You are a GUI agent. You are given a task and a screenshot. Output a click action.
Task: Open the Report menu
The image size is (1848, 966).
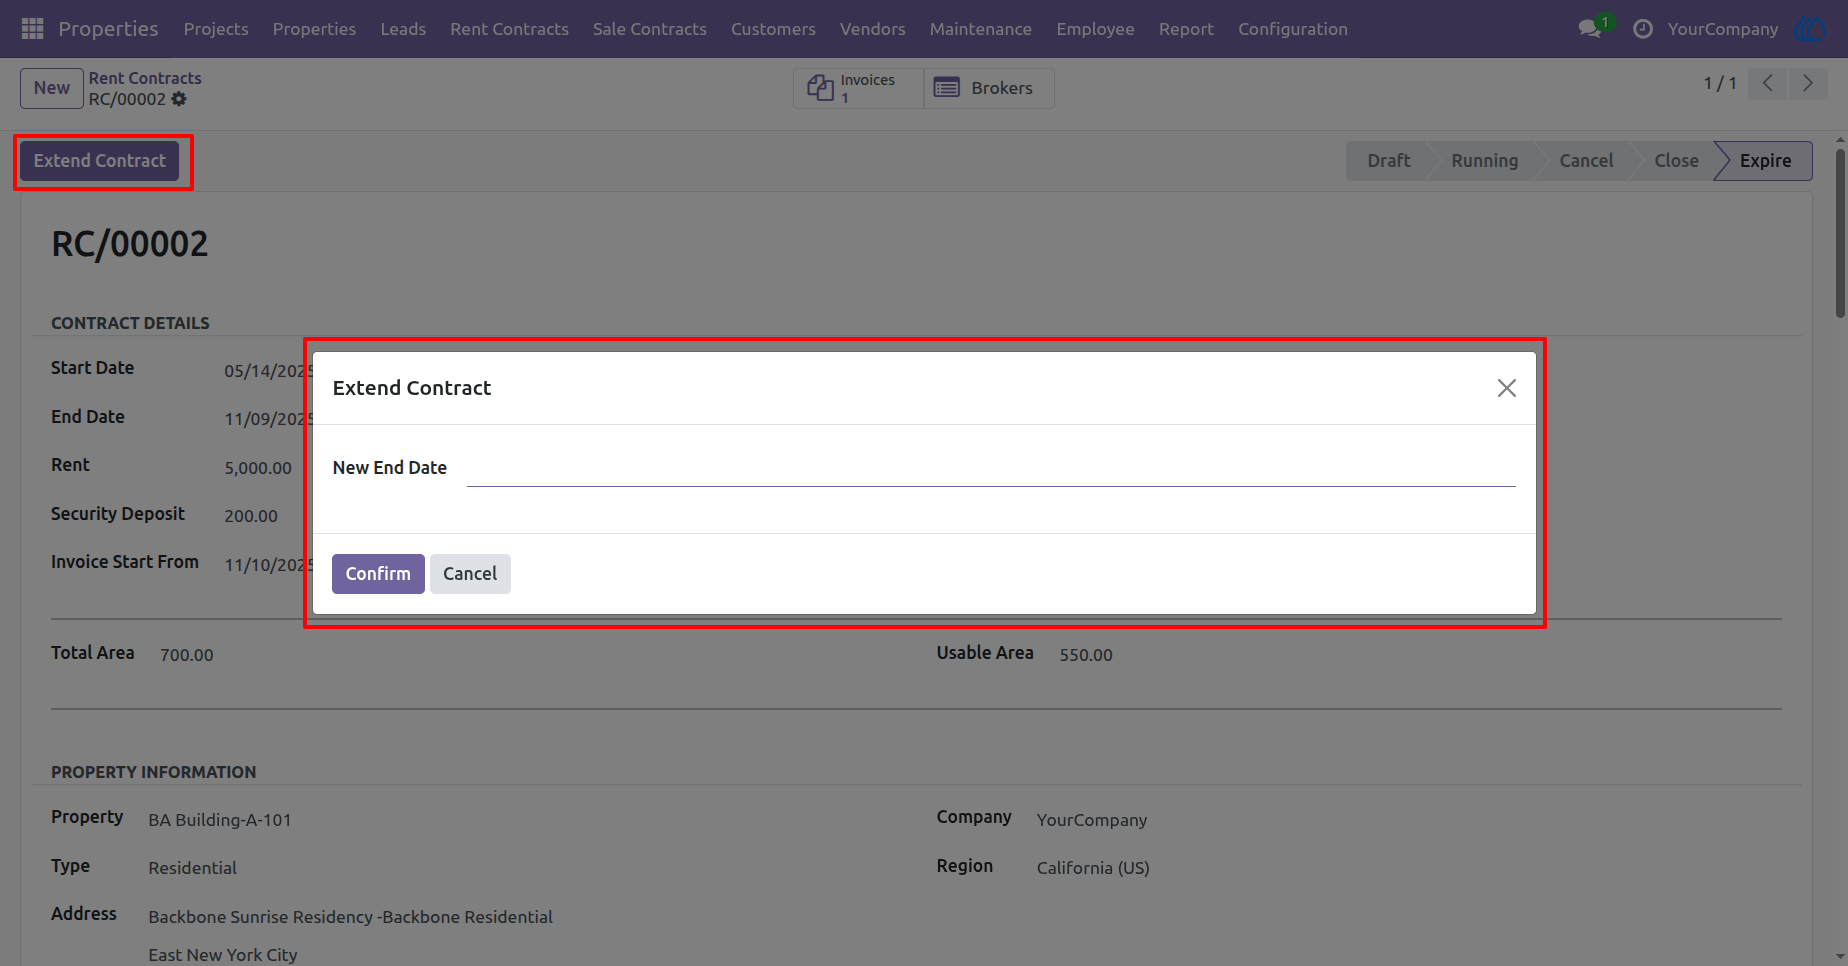(1187, 29)
